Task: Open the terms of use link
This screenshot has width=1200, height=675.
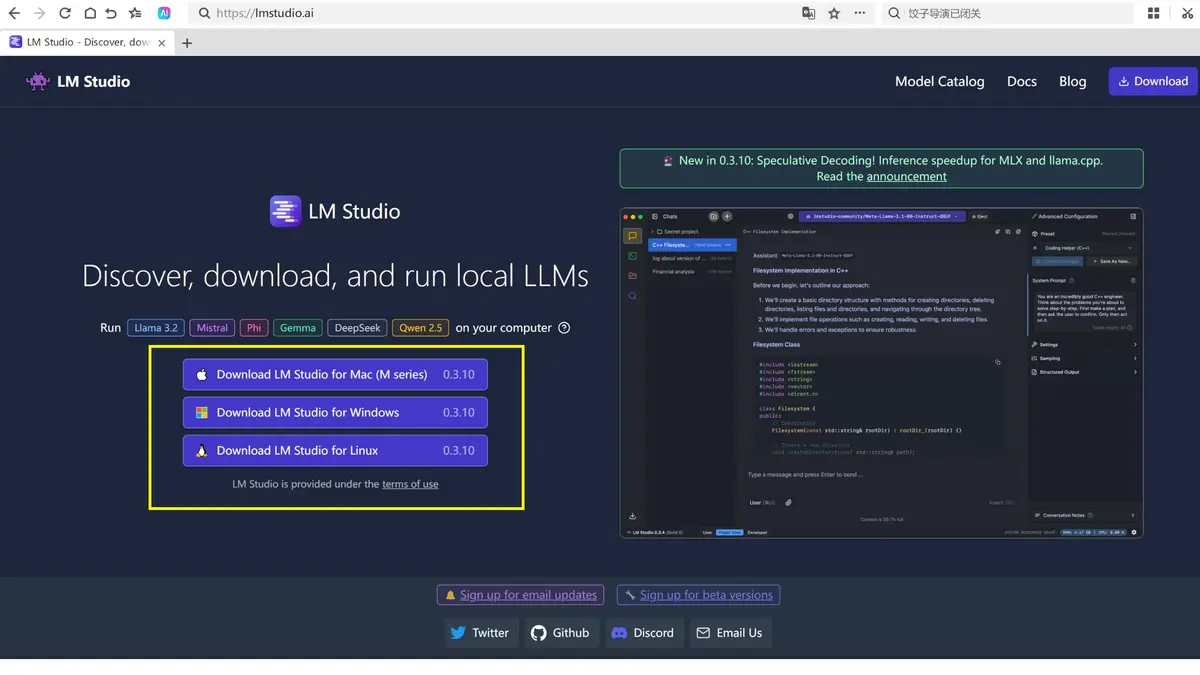Action: coord(410,484)
